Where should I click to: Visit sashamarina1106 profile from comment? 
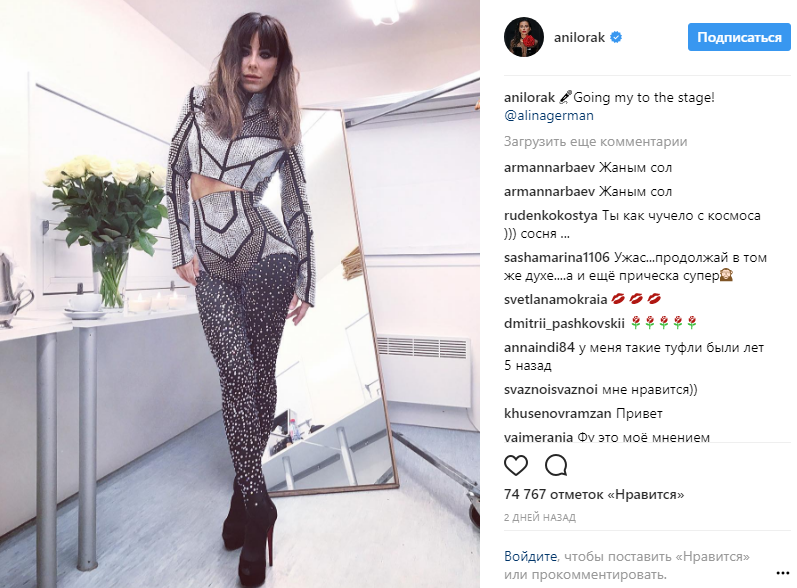click(x=557, y=258)
